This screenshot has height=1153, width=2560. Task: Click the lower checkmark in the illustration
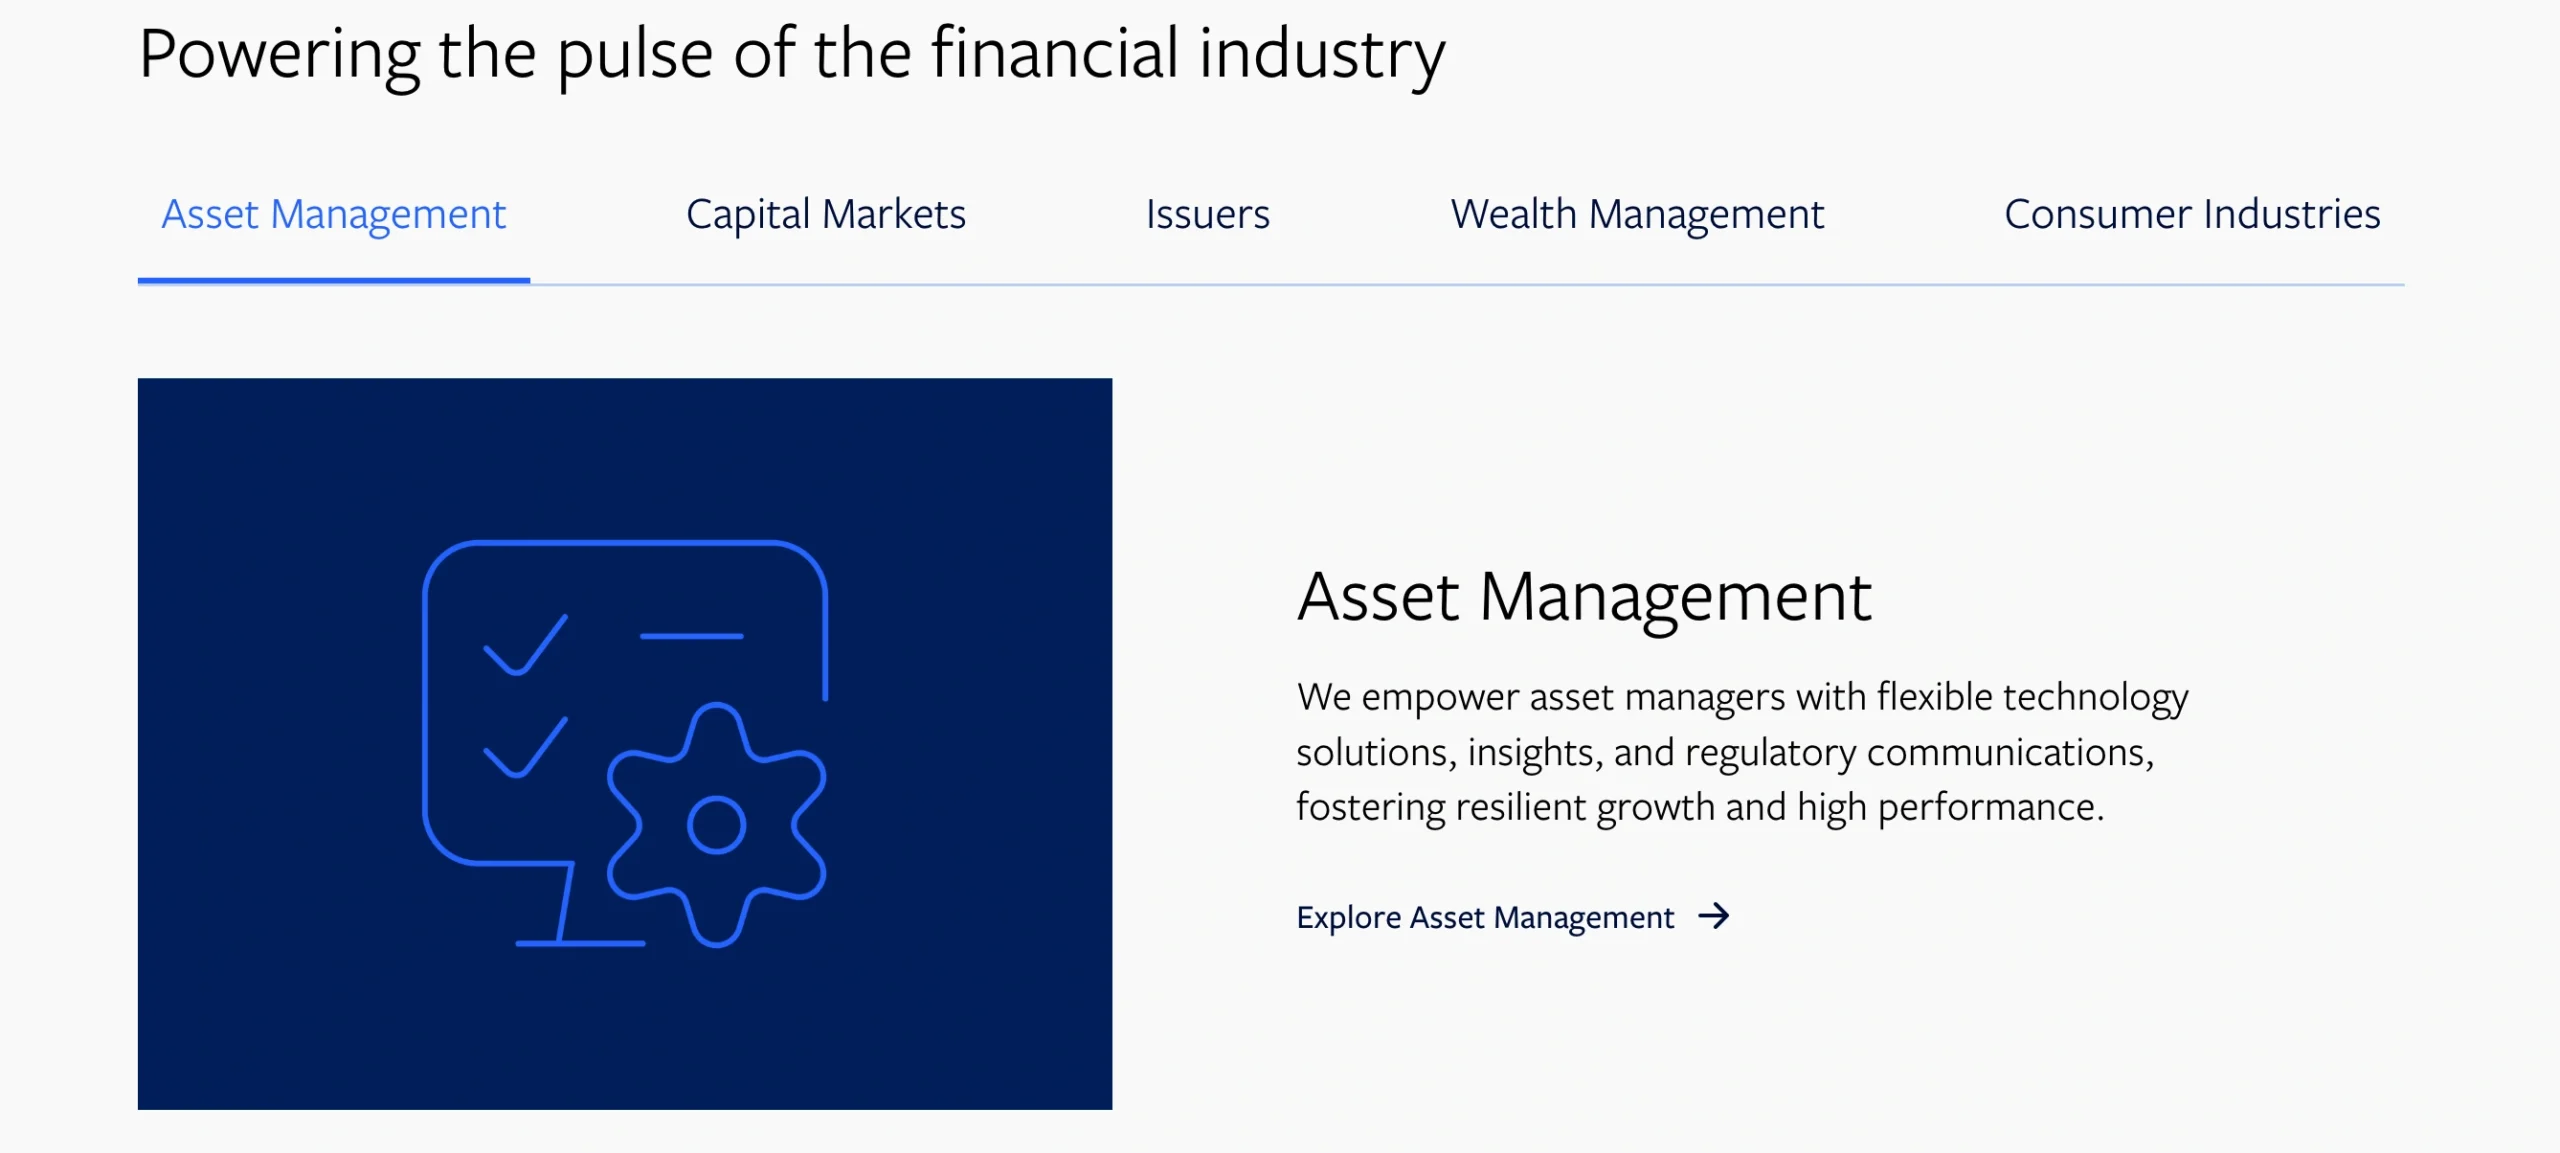click(525, 747)
